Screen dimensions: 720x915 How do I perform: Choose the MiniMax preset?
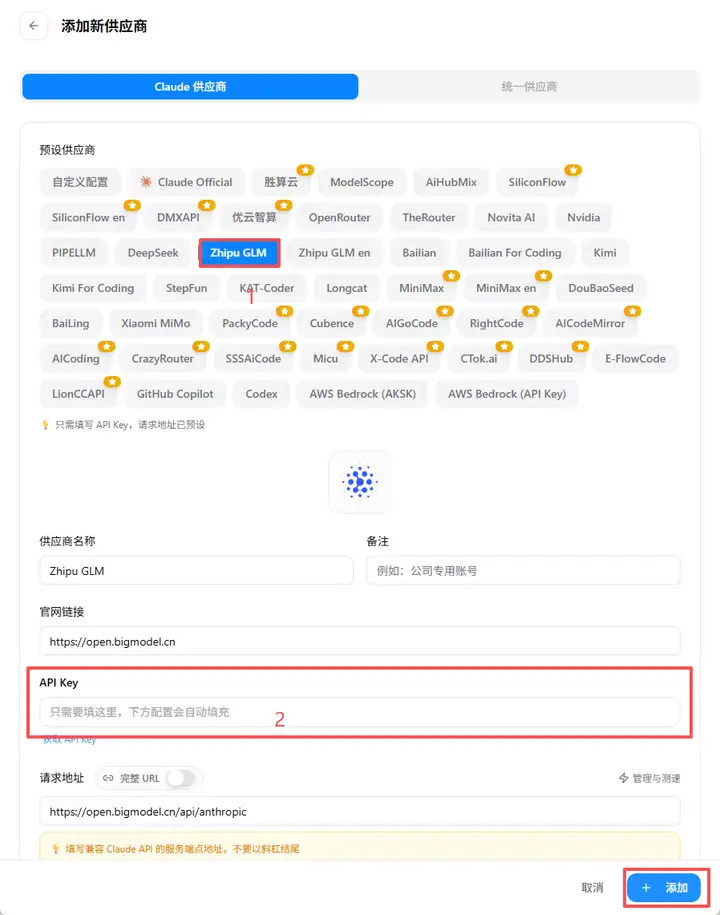421,288
